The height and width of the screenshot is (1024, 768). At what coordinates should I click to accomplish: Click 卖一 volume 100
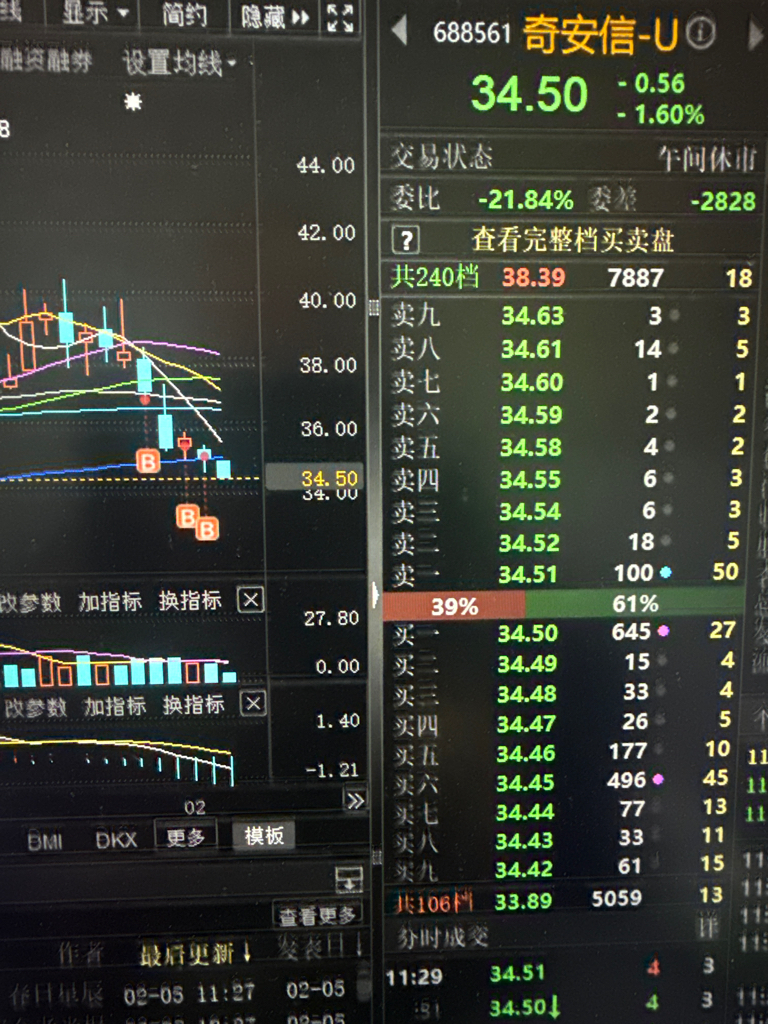pyautogui.click(x=633, y=573)
